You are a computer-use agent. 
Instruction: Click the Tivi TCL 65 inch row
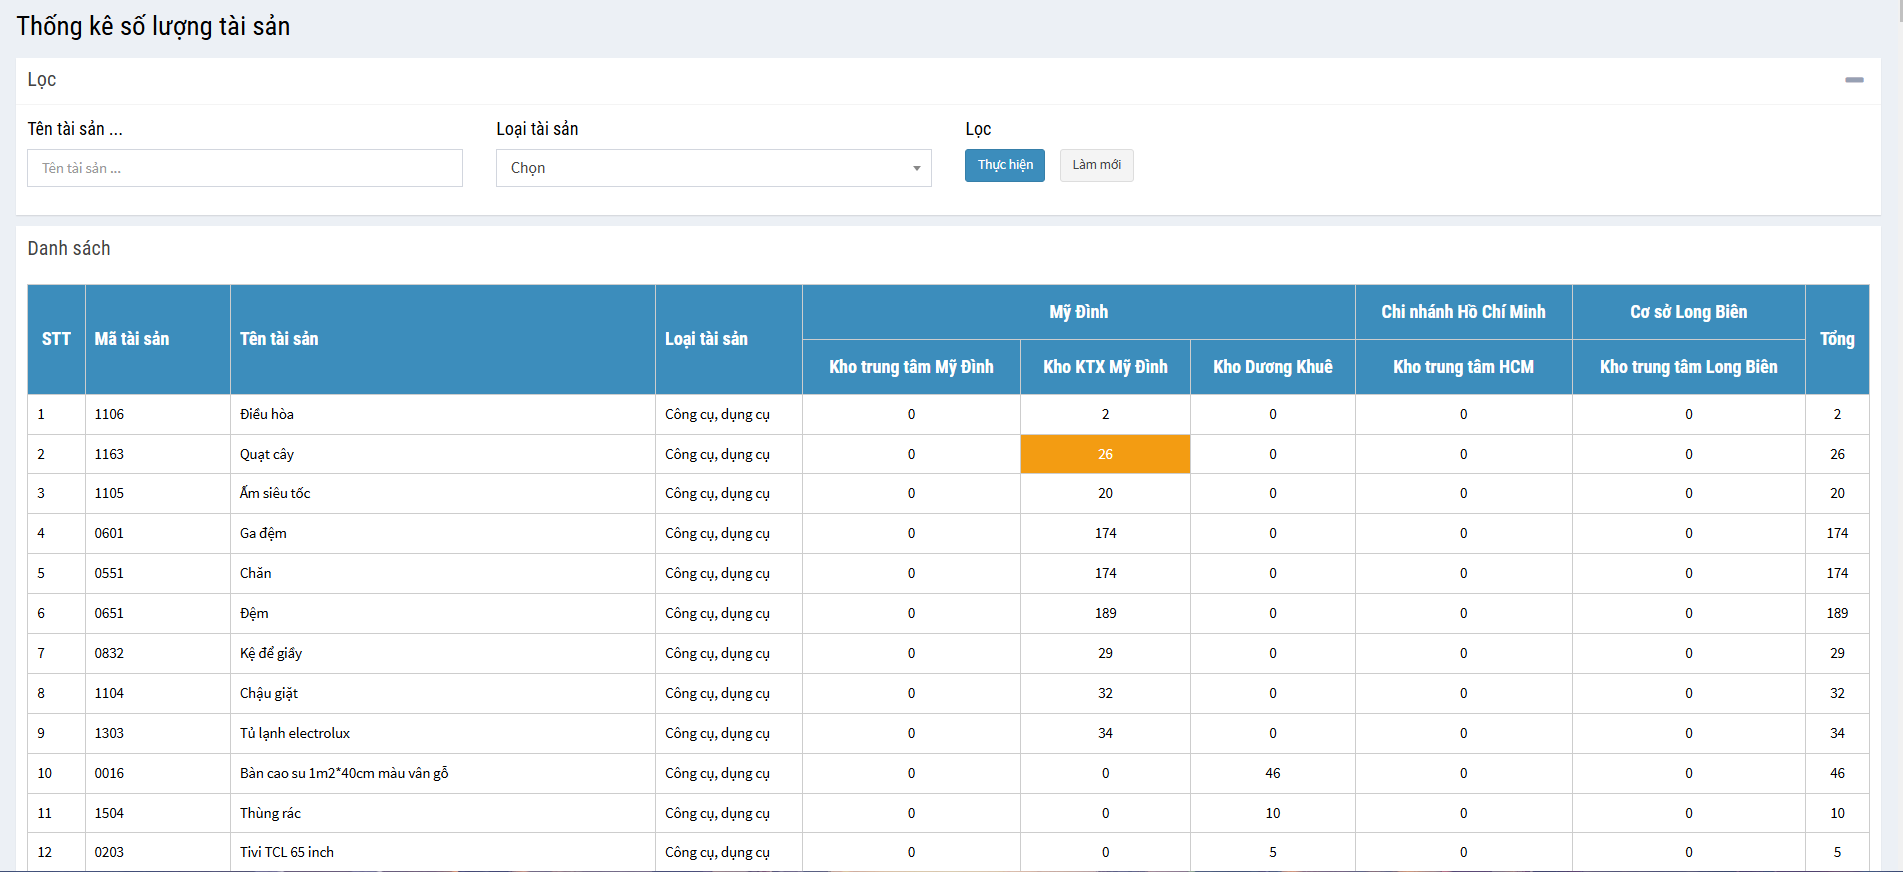(287, 852)
